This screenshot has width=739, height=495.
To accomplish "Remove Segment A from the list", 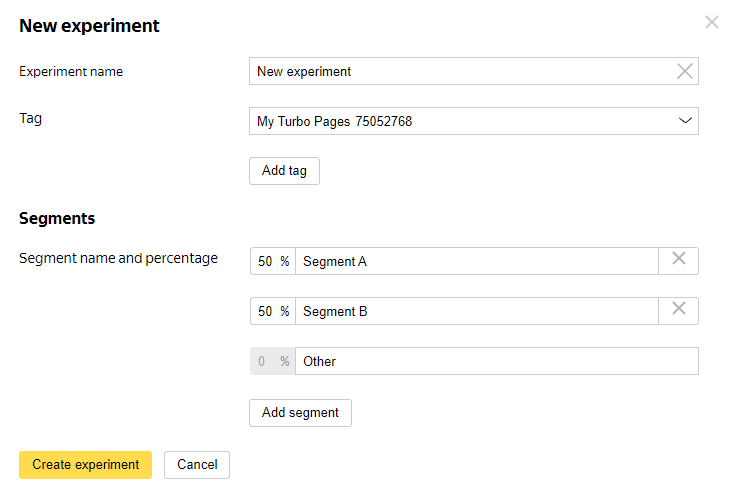I will [678, 260].
